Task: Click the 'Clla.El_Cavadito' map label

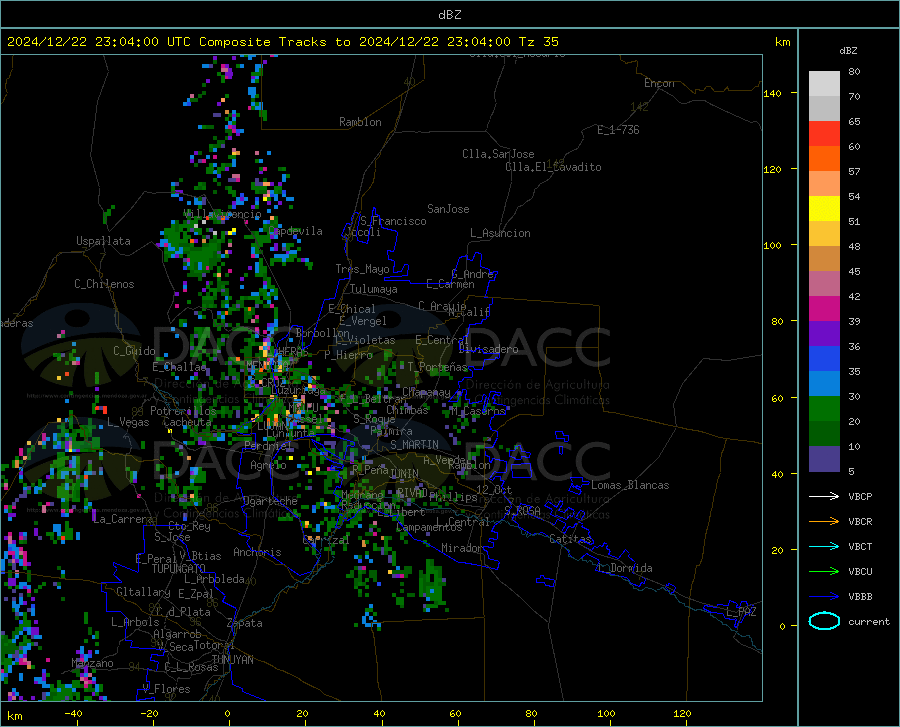Action: tap(553, 167)
